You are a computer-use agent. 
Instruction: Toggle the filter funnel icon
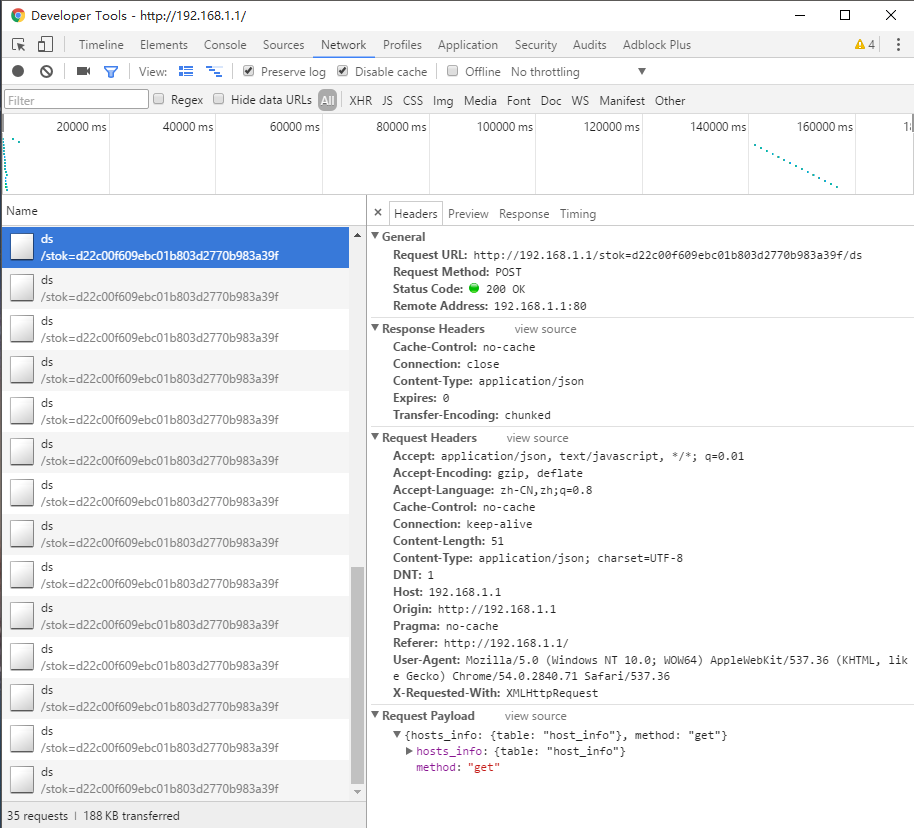(x=111, y=72)
